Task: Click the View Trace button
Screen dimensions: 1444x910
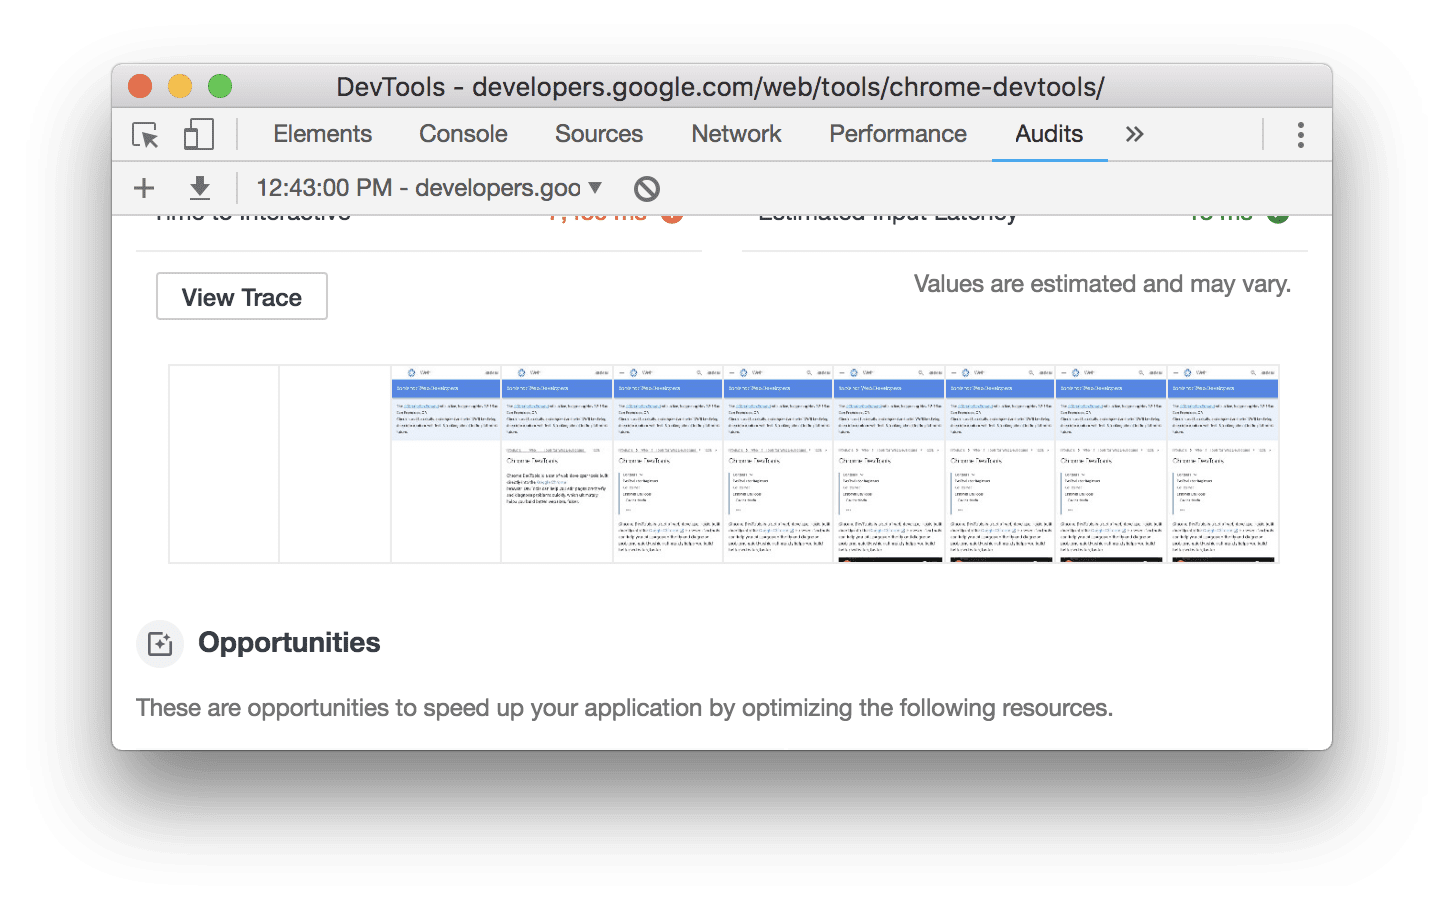Action: pyautogui.click(x=241, y=296)
